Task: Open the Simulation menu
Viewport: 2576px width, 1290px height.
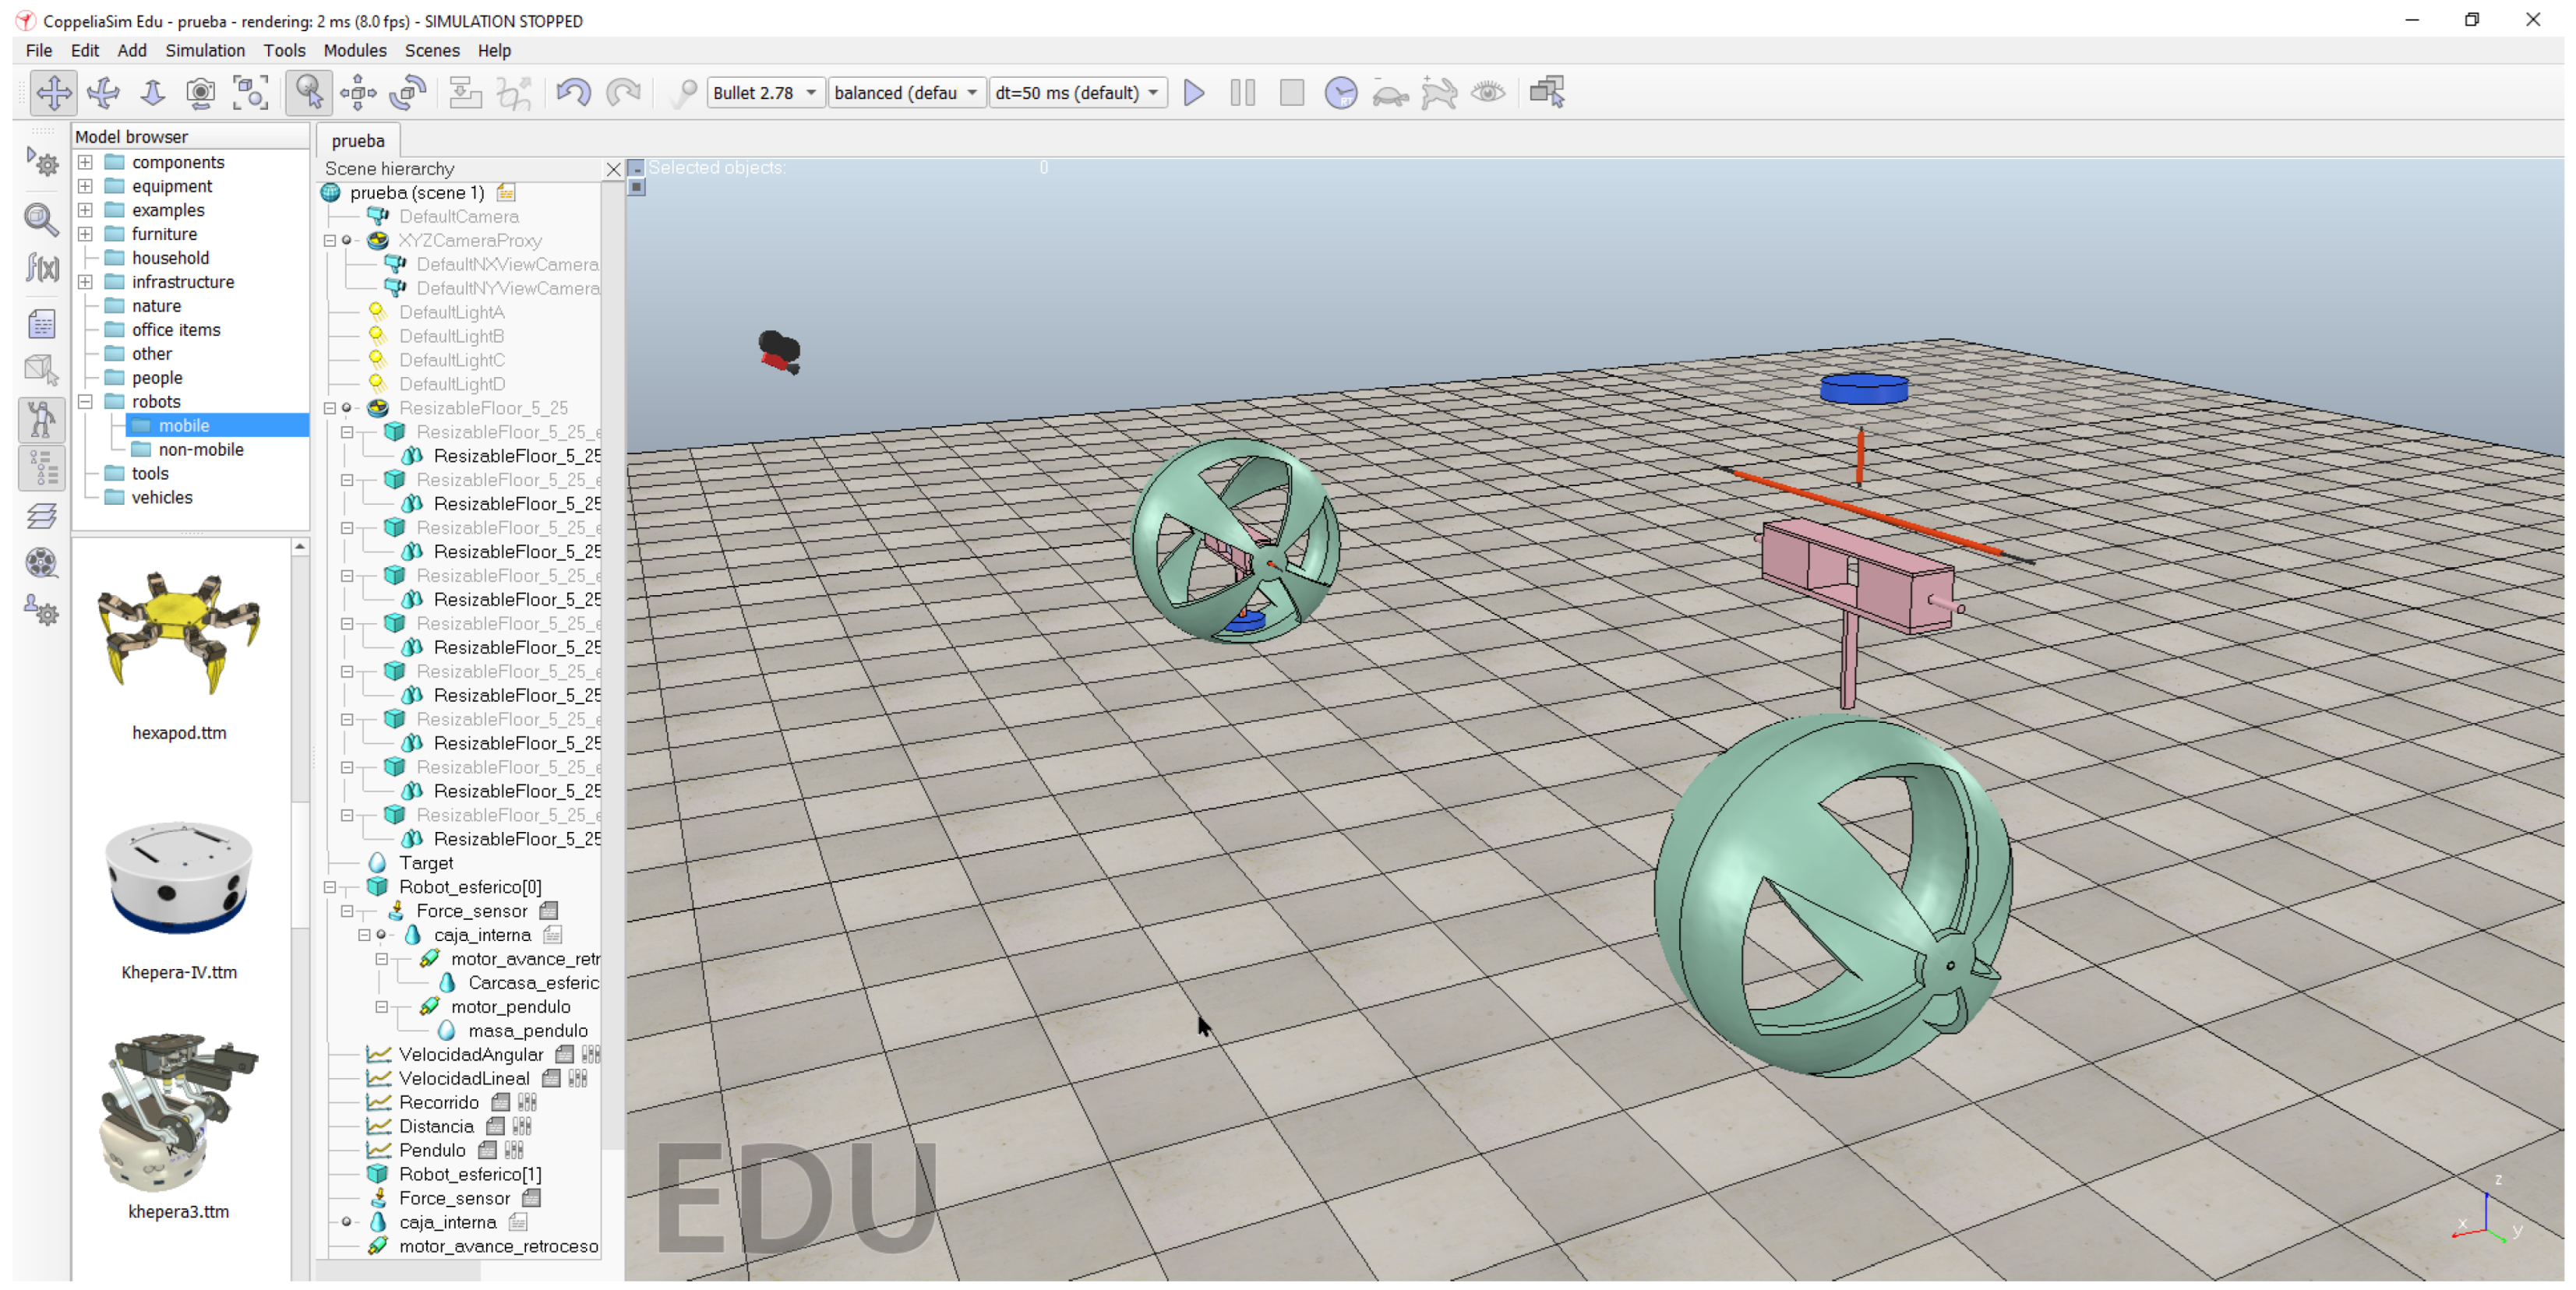Action: point(204,50)
